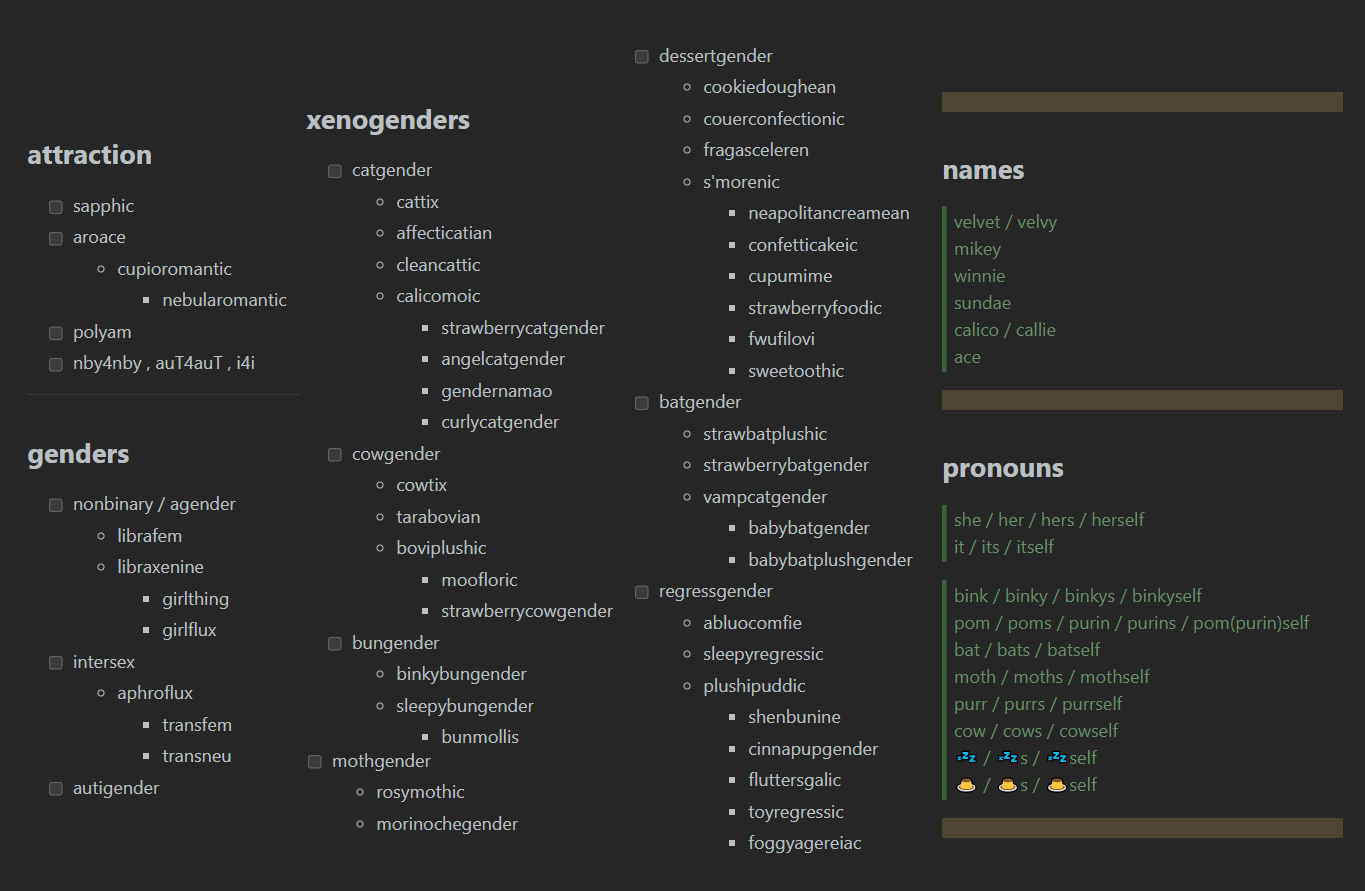Click the bink / binky / binkys pronoun line
Viewport: 1365px width, 891px height.
[1077, 596]
